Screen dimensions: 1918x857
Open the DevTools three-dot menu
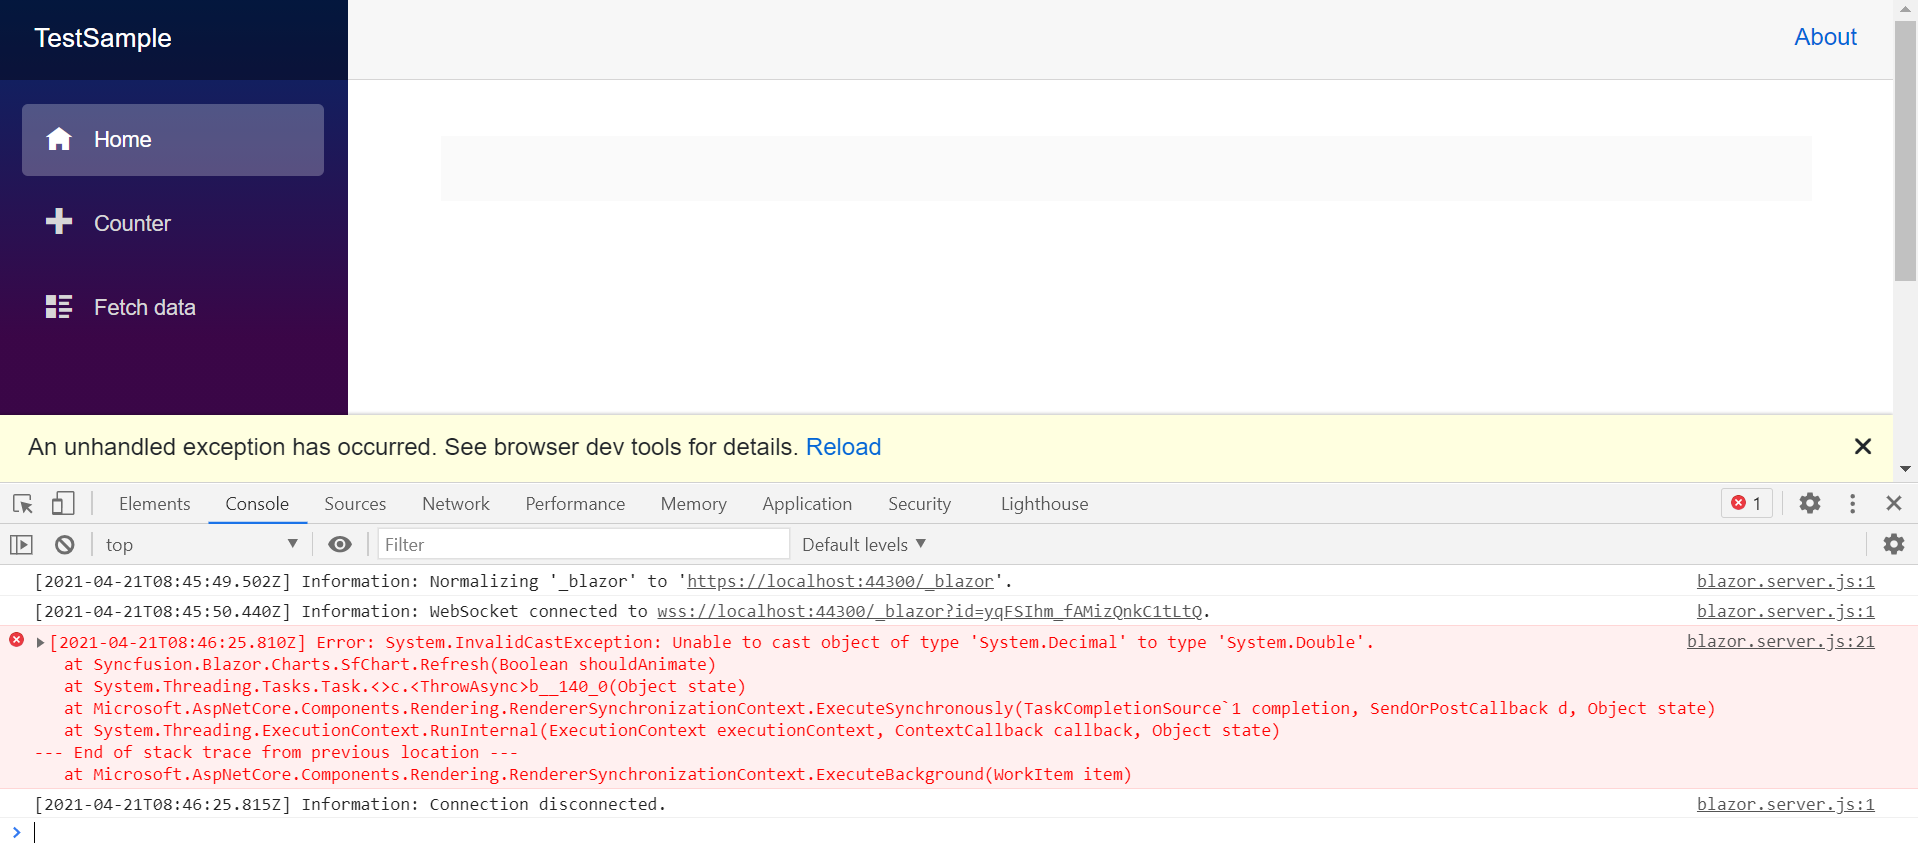(1852, 504)
